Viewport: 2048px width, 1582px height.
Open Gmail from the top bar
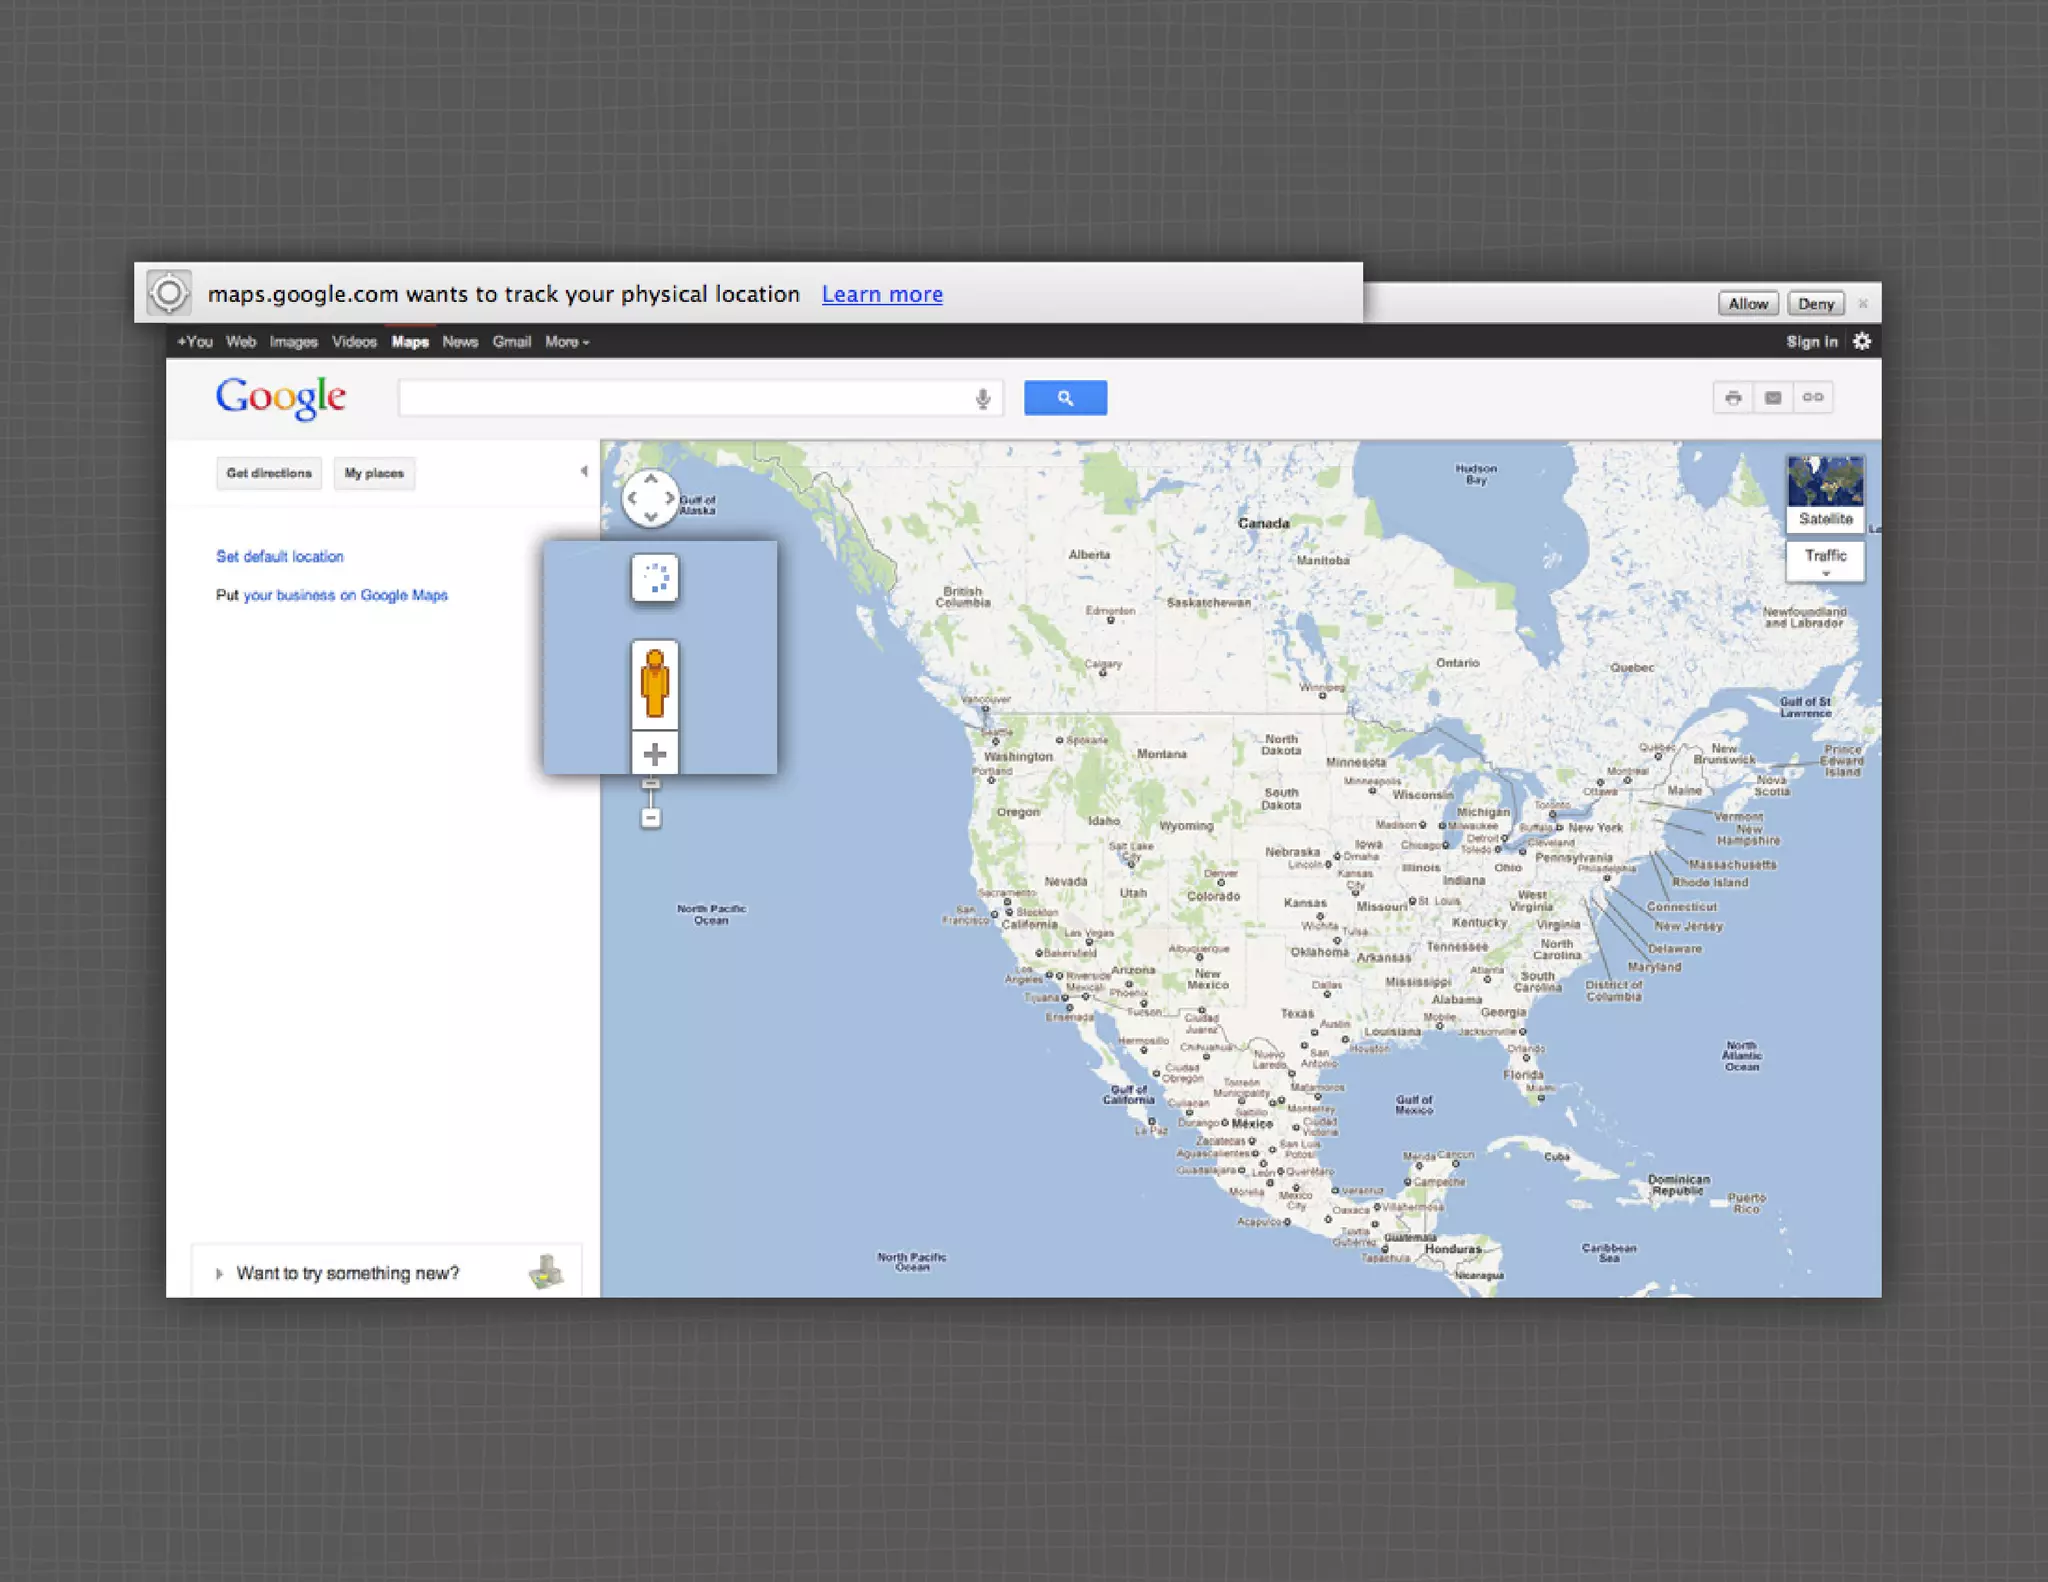tap(511, 342)
